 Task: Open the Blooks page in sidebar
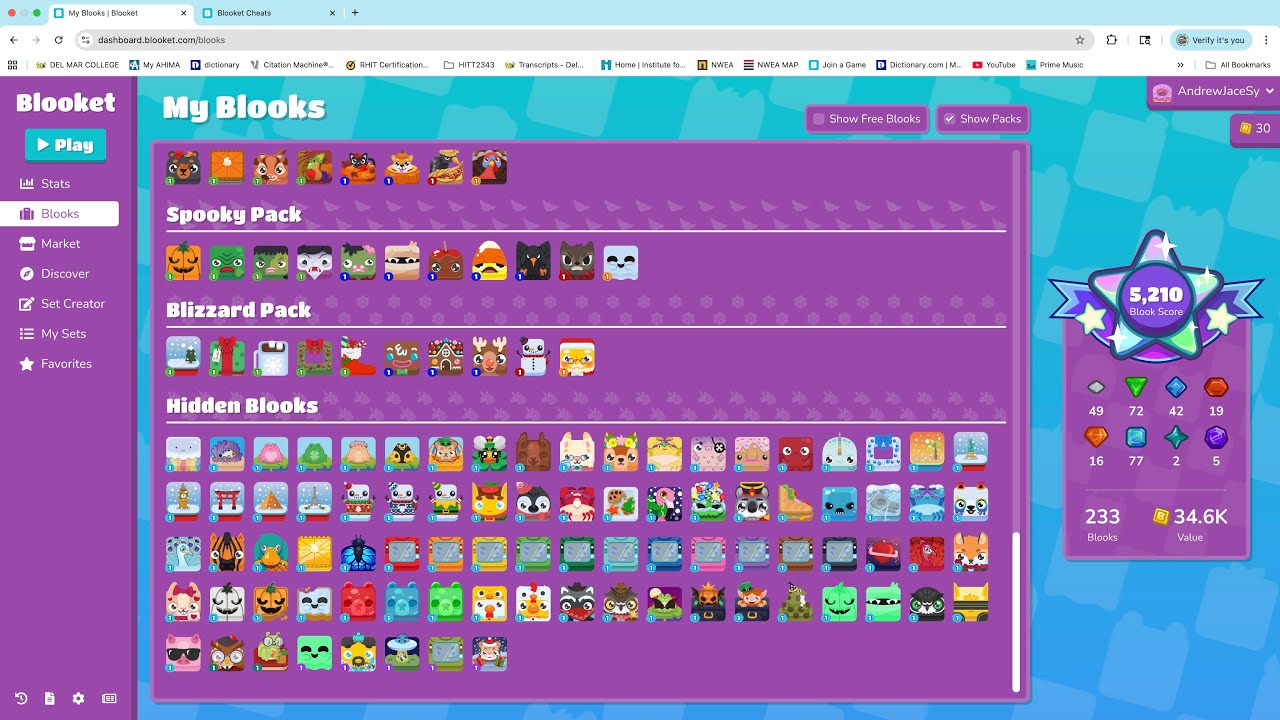59,214
